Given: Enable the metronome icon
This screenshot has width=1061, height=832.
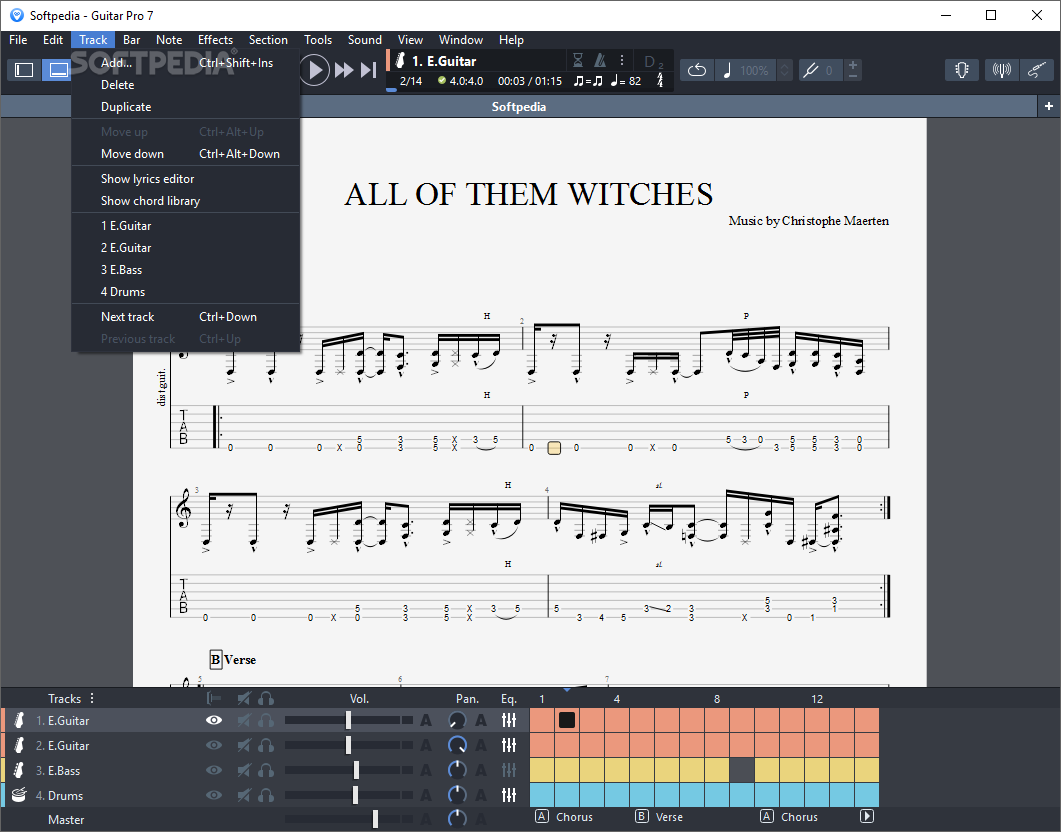Looking at the screenshot, I should (600, 61).
